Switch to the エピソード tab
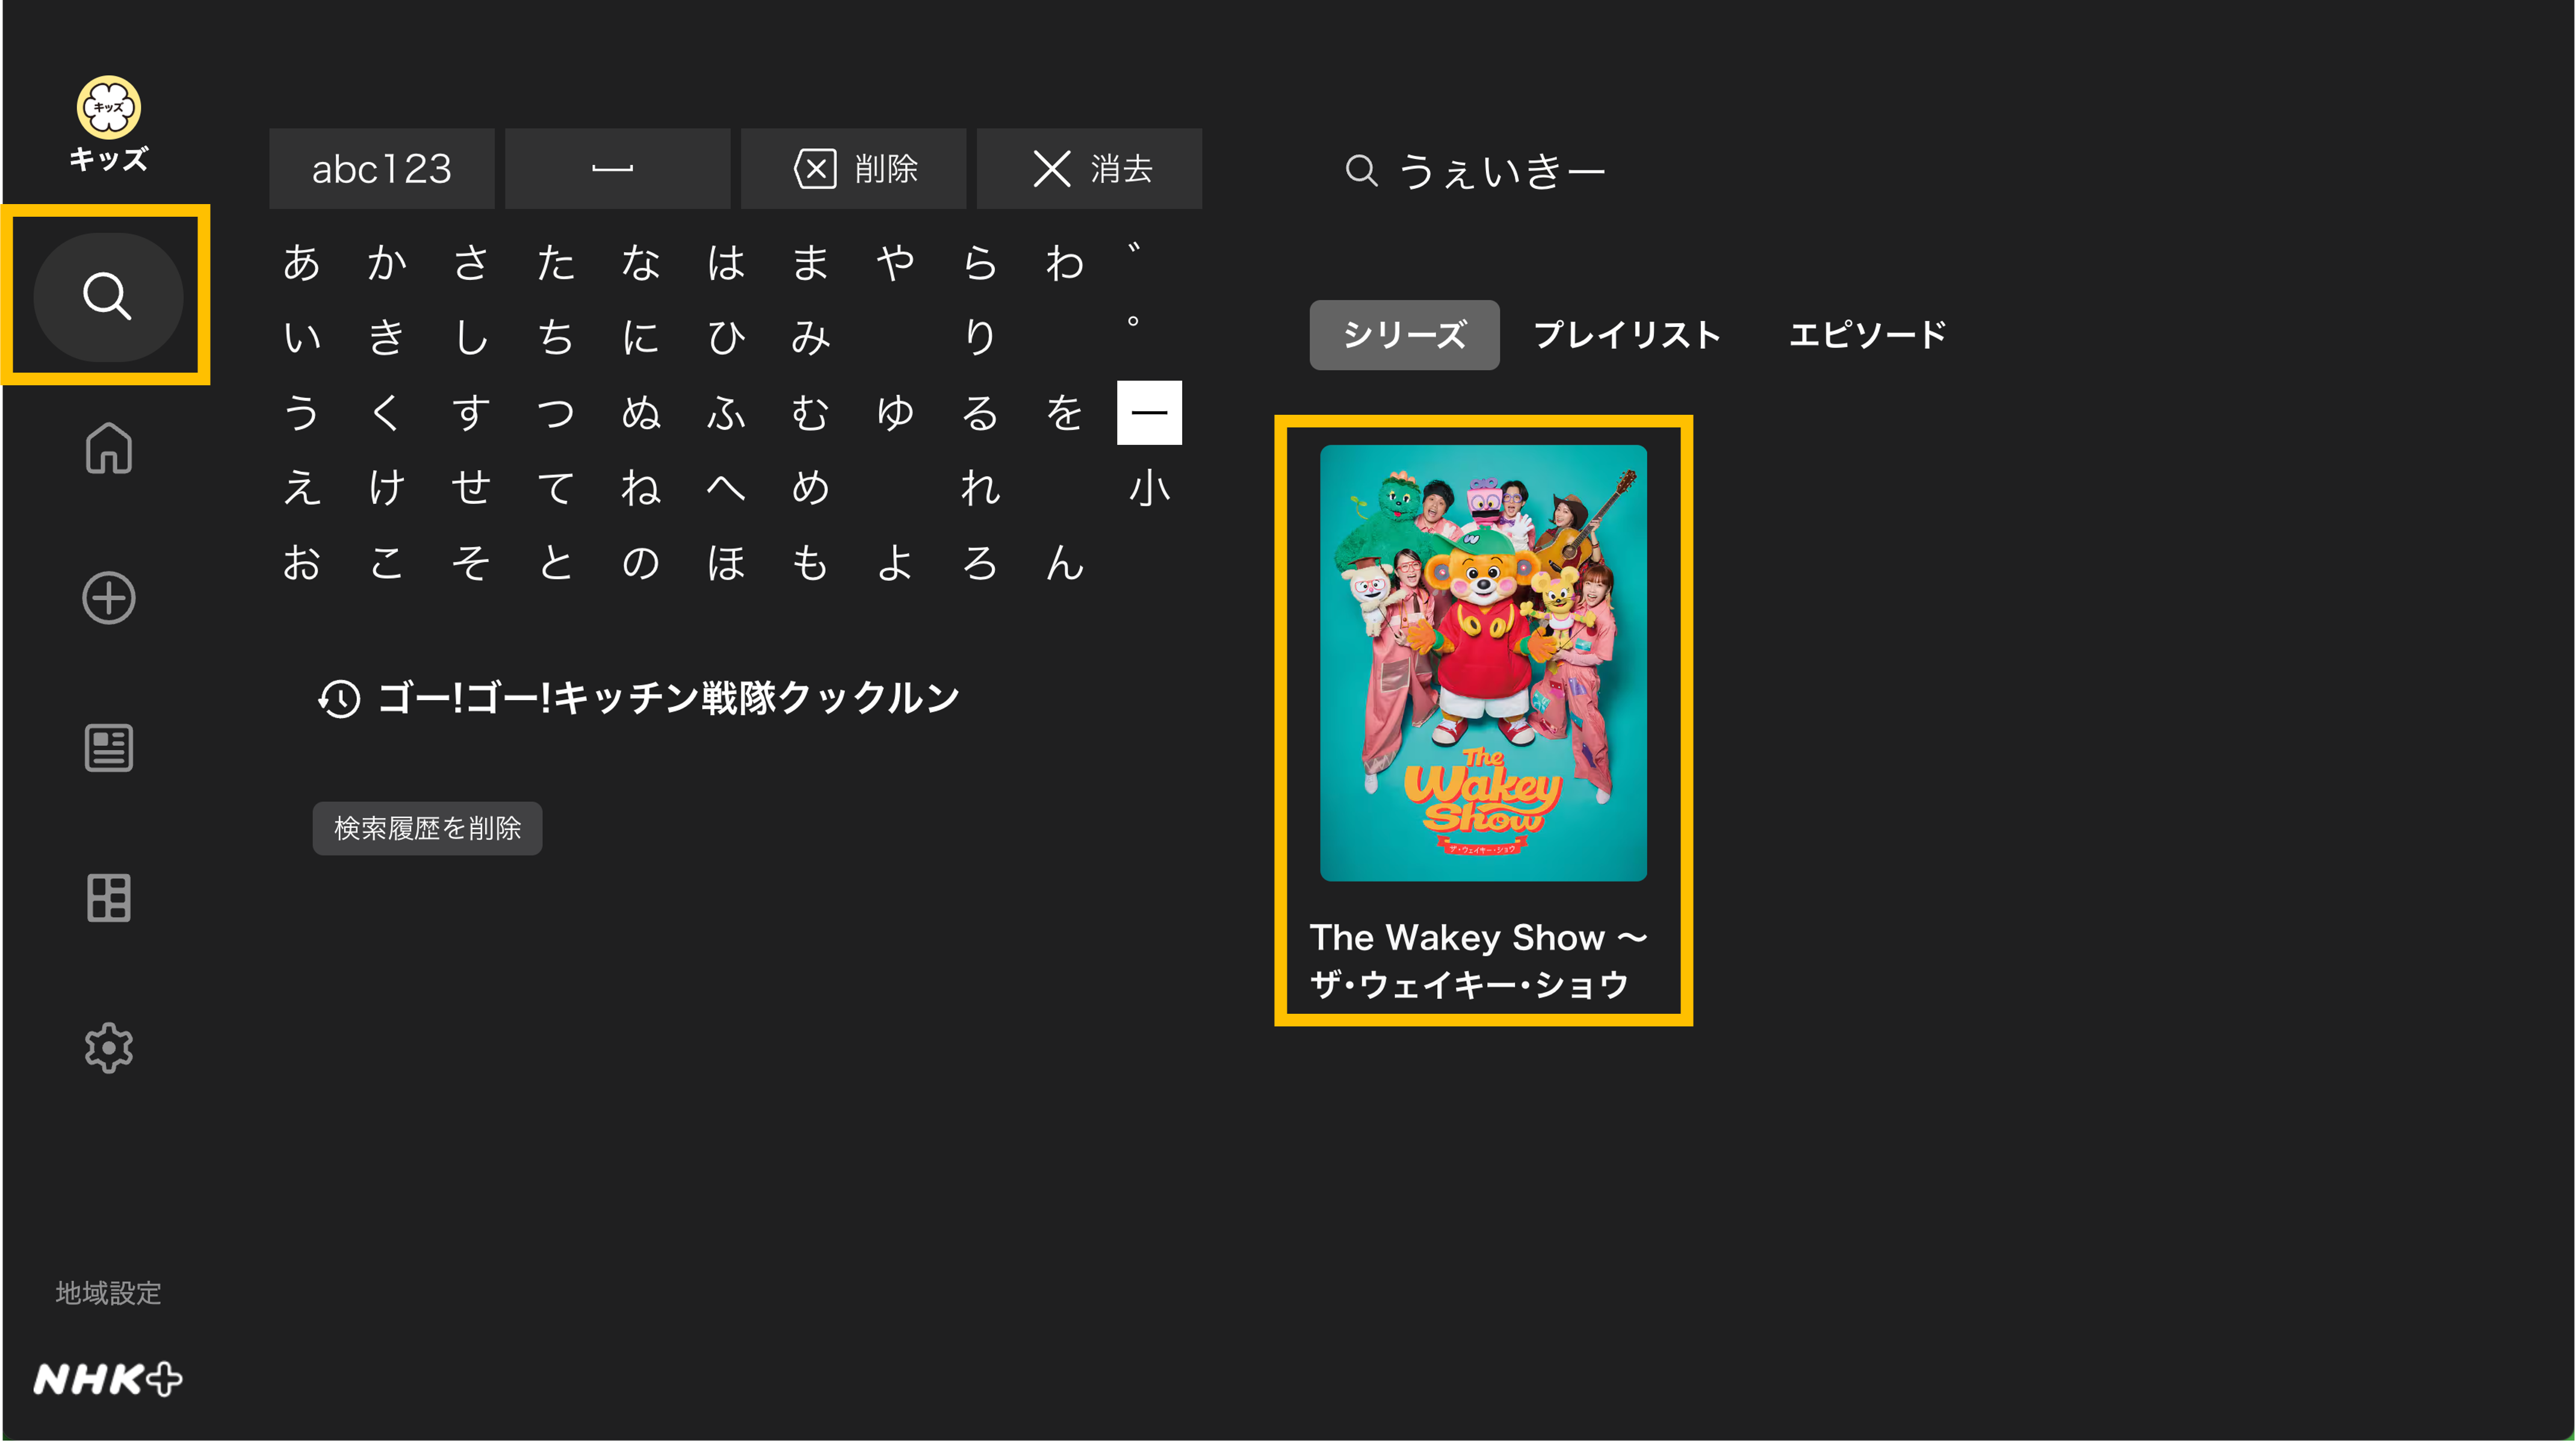This screenshot has height=1443, width=2576. (1867, 335)
